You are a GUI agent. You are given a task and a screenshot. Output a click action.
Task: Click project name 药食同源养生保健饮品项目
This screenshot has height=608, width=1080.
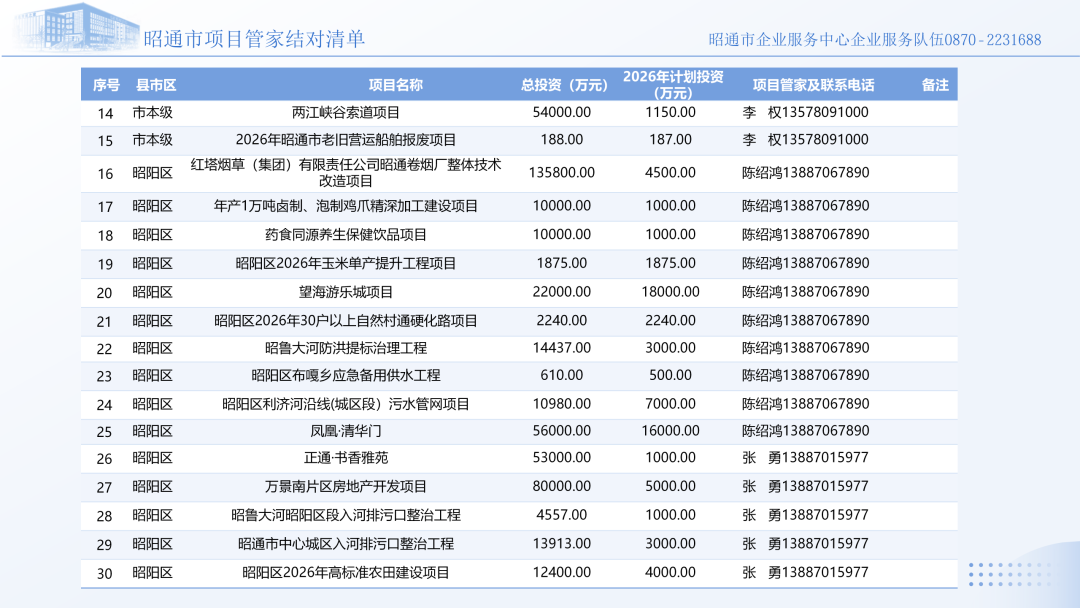(346, 235)
